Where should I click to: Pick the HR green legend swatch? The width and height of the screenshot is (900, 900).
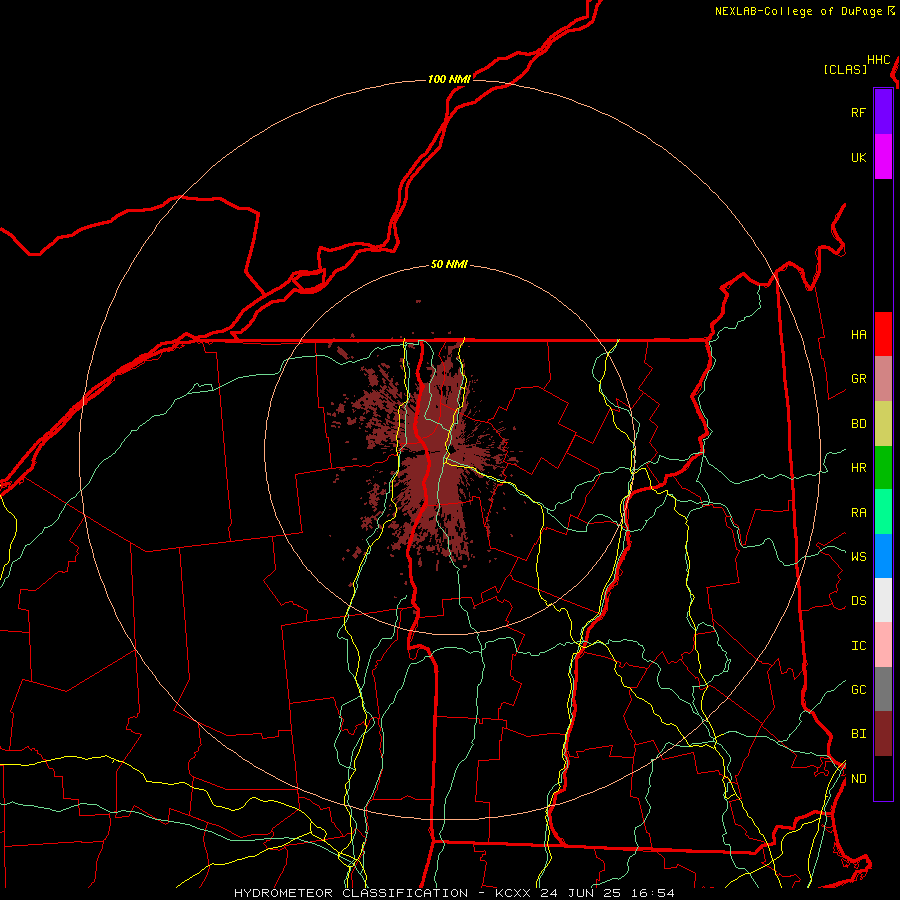coord(883,468)
